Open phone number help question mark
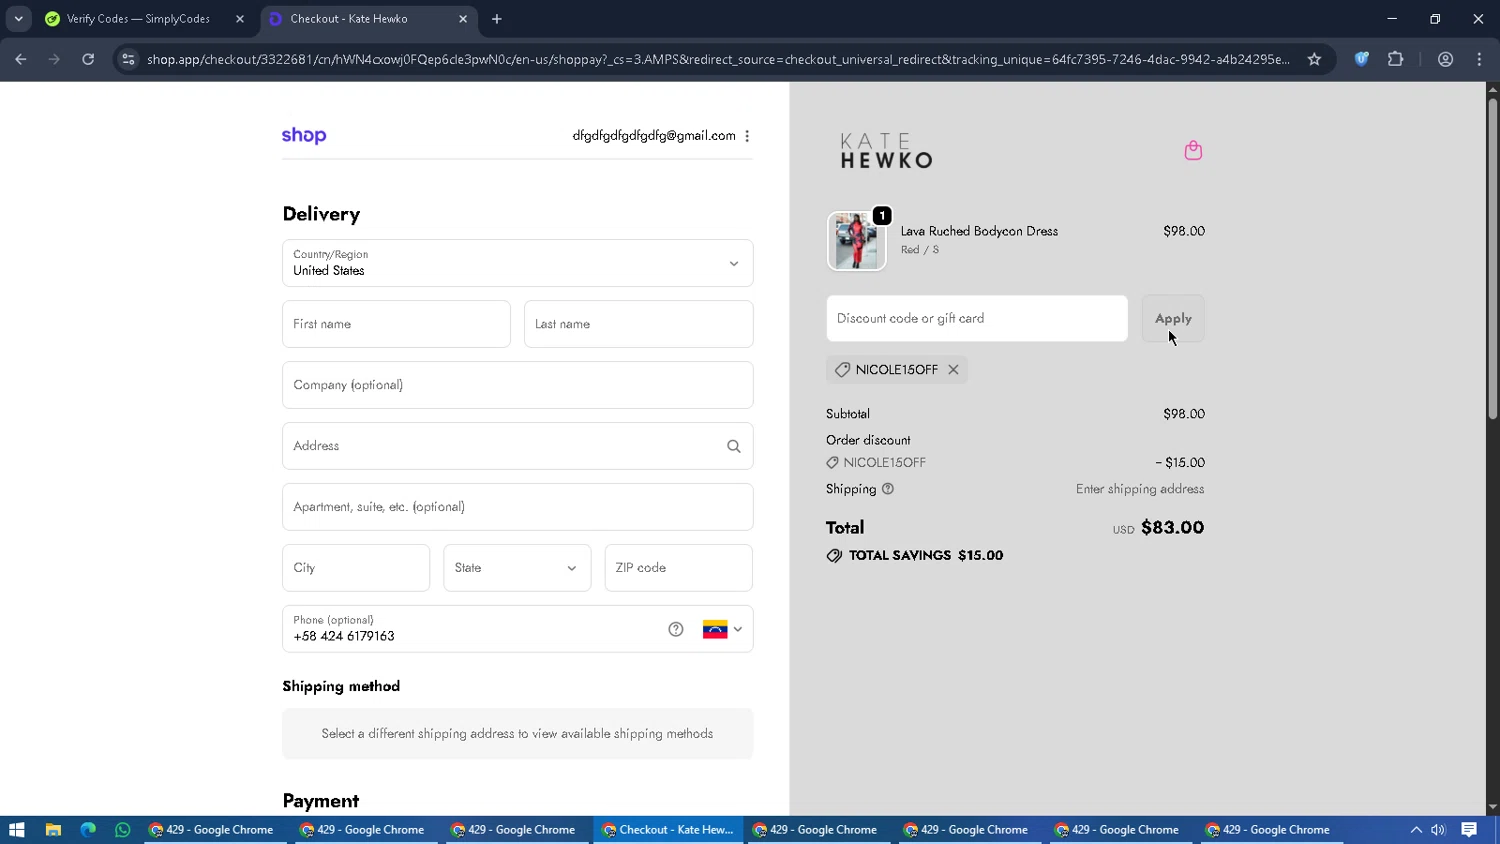 676,629
